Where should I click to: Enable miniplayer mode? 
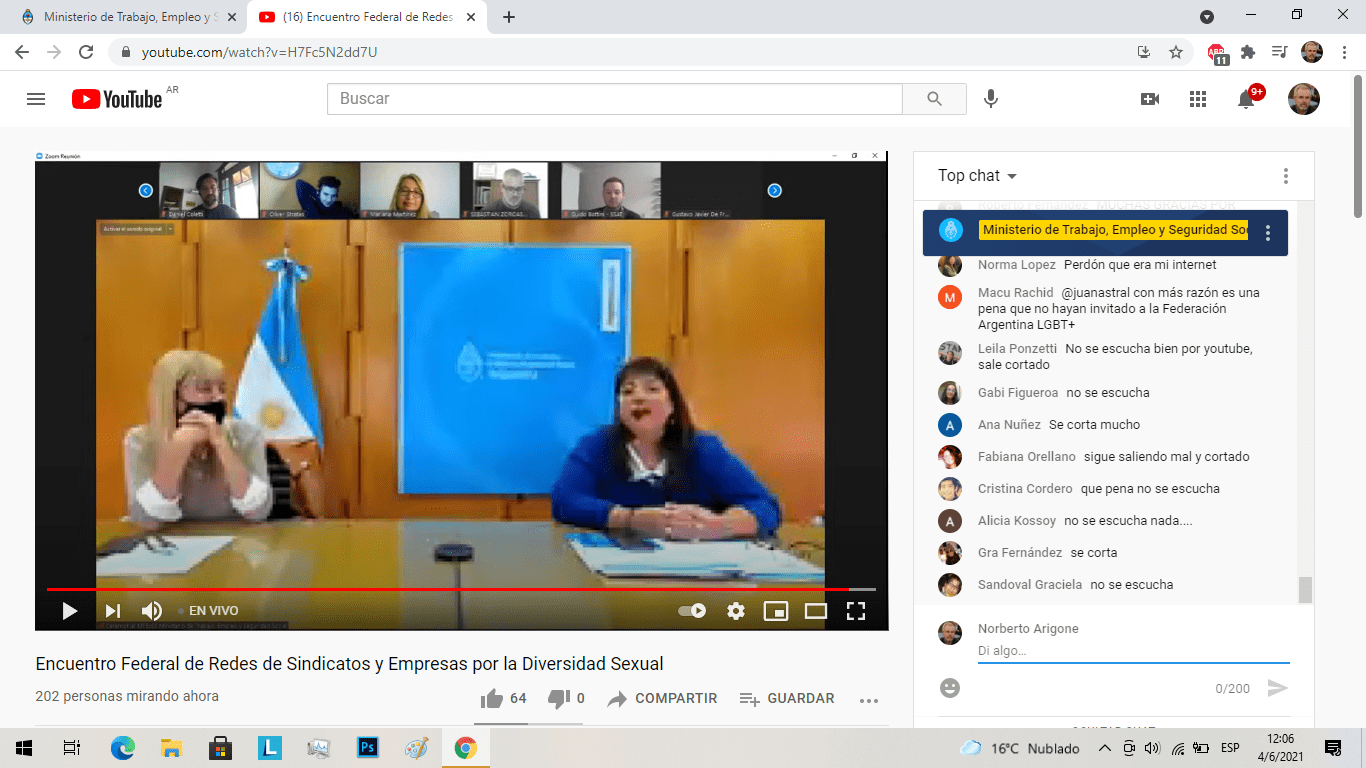point(776,611)
